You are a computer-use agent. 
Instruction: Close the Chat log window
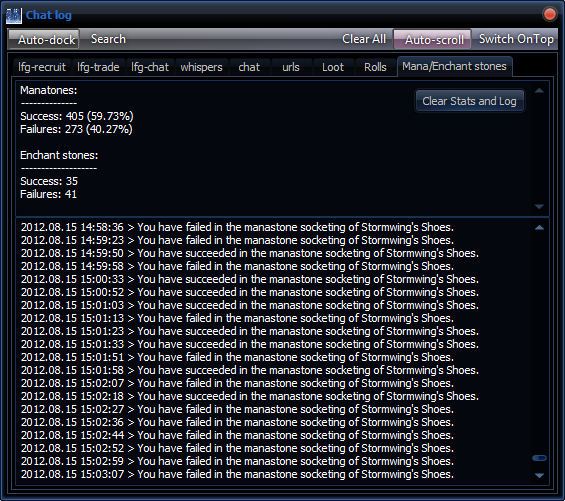pos(550,14)
